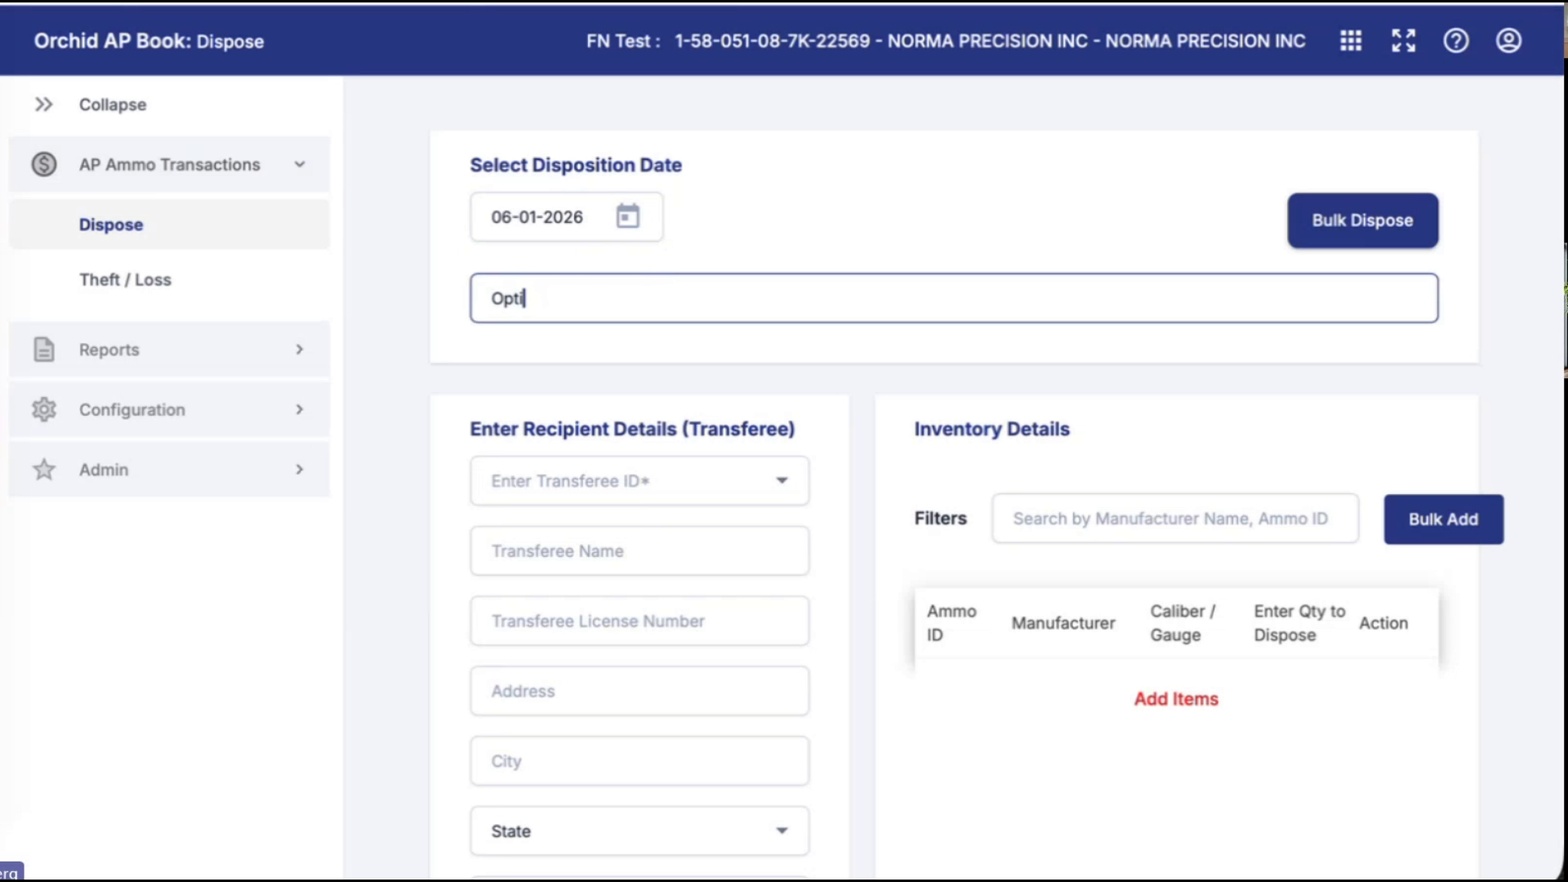Click the manufacturer name search filter field

[x=1175, y=518]
